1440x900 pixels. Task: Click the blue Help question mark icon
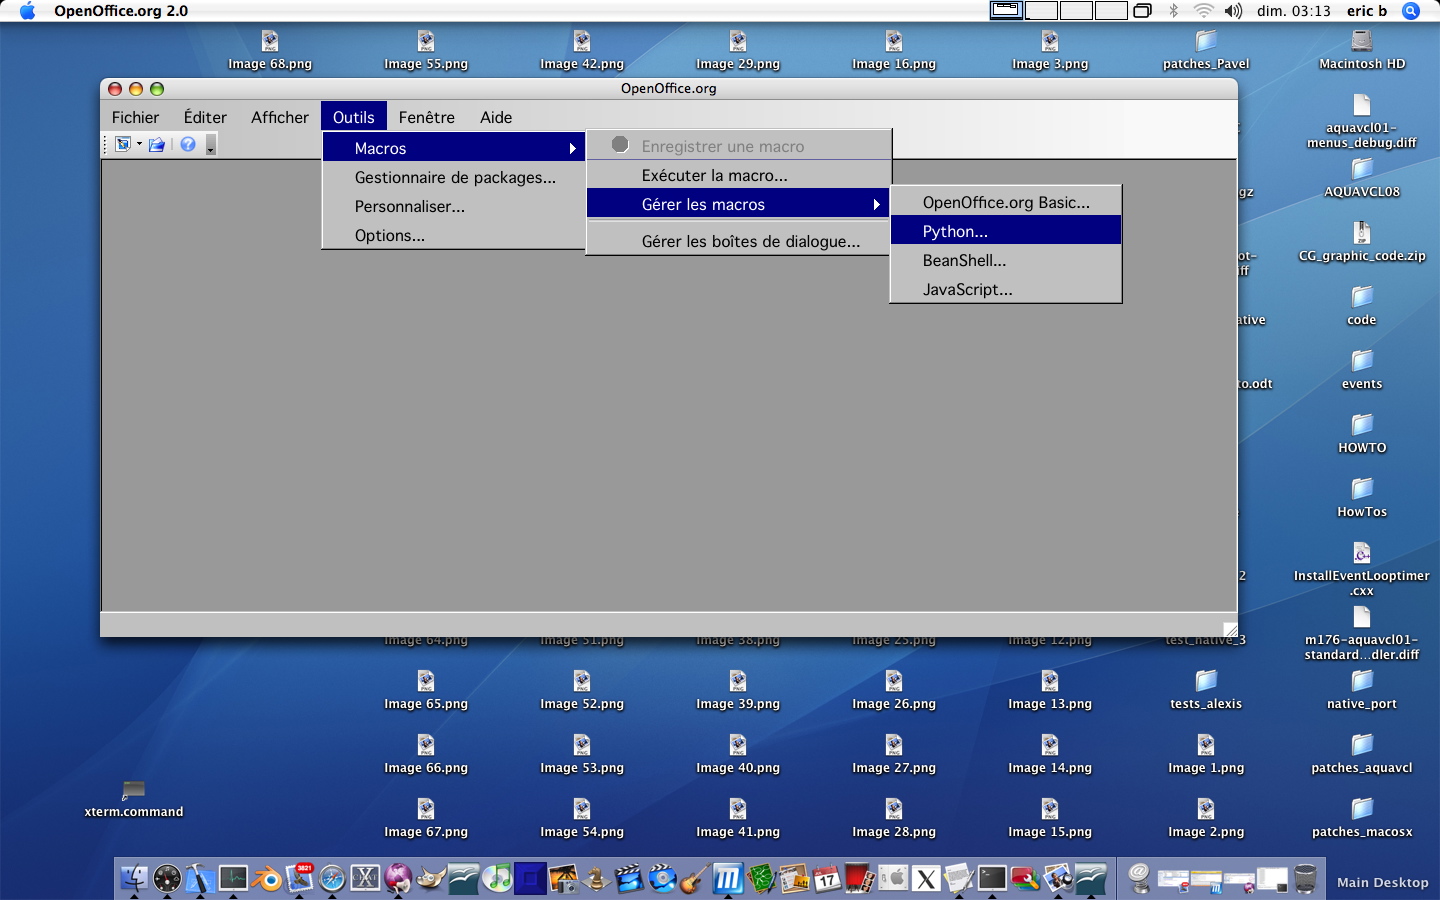(x=187, y=145)
